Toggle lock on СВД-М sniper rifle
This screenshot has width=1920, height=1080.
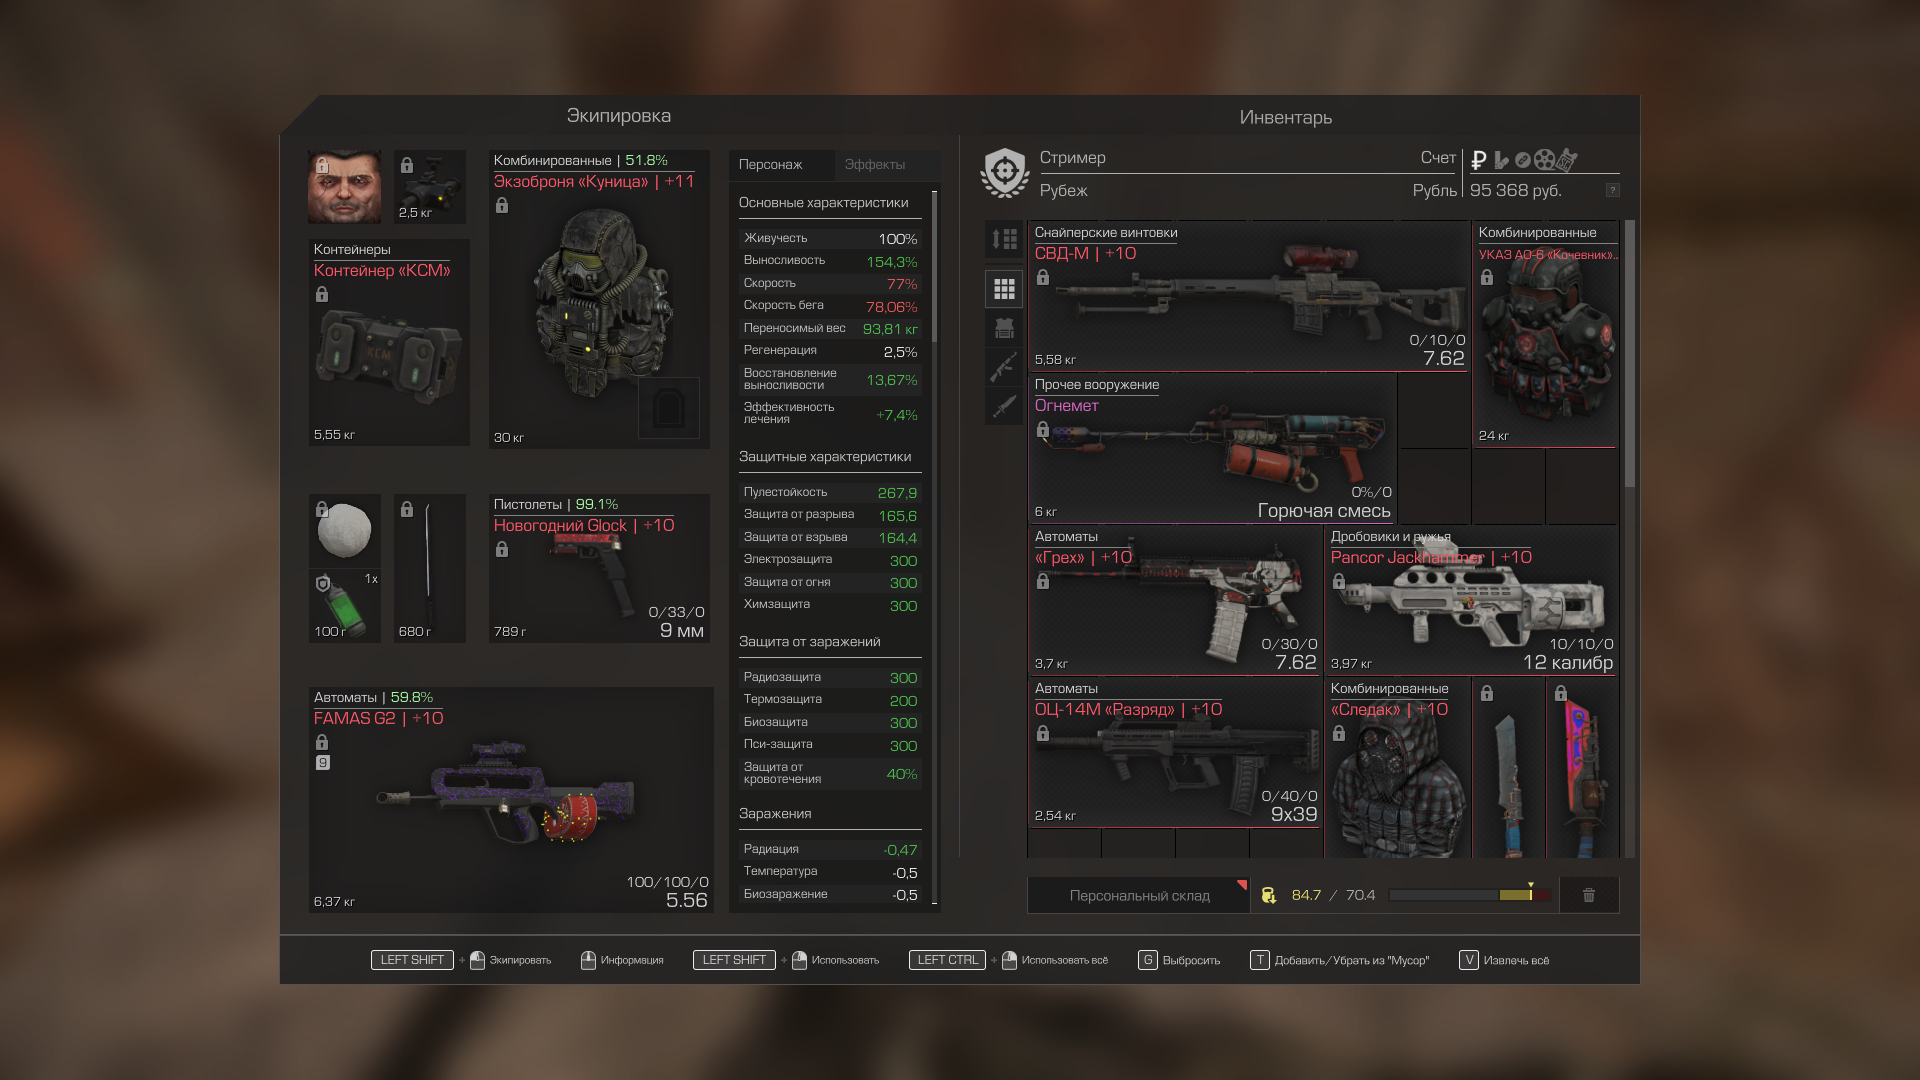click(x=1043, y=278)
